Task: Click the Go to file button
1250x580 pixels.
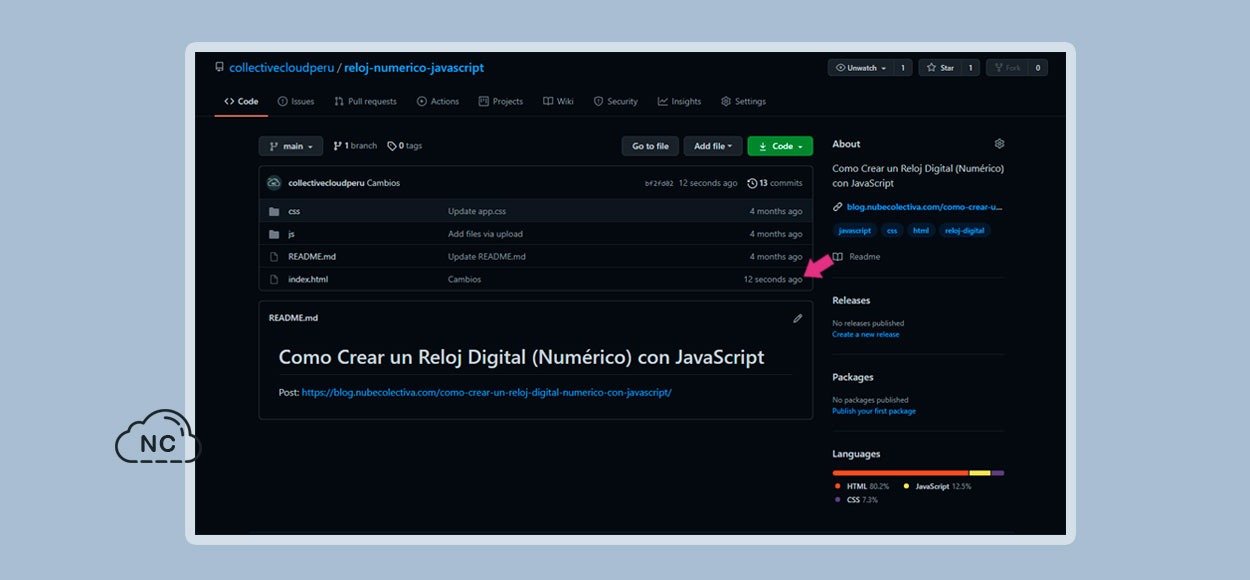Action: click(650, 146)
